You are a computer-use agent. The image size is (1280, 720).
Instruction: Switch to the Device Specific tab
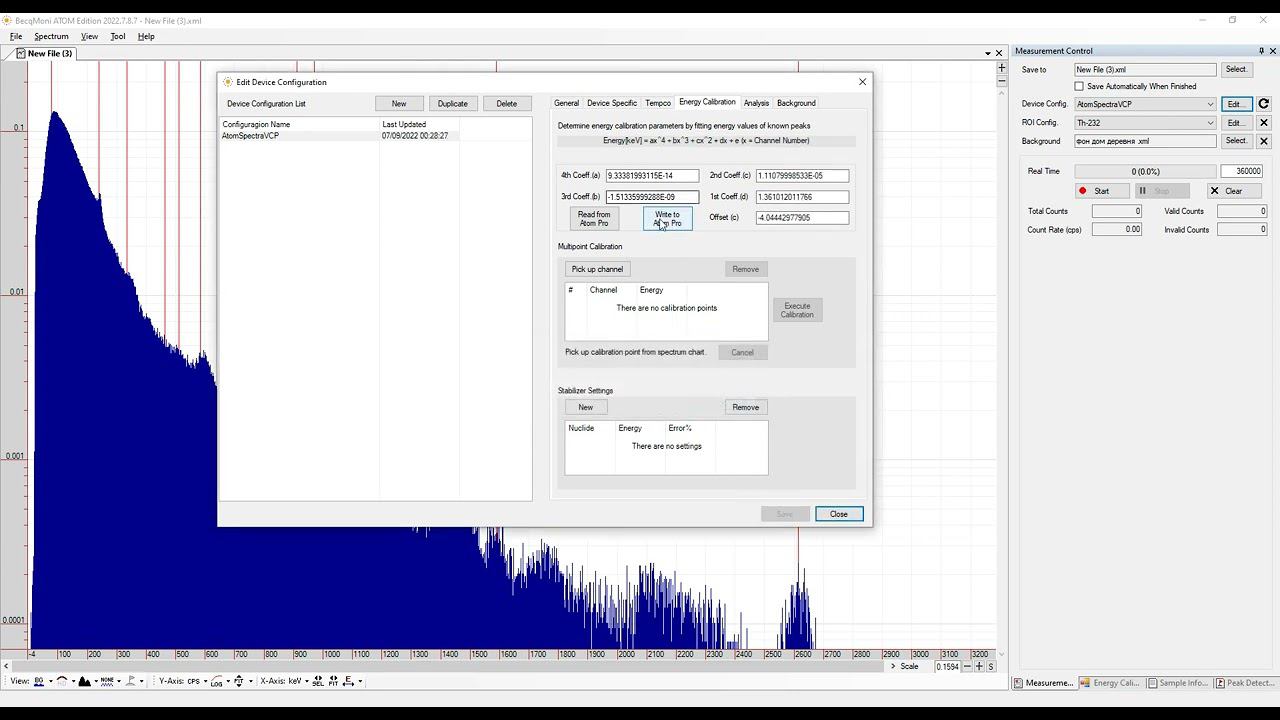click(612, 103)
